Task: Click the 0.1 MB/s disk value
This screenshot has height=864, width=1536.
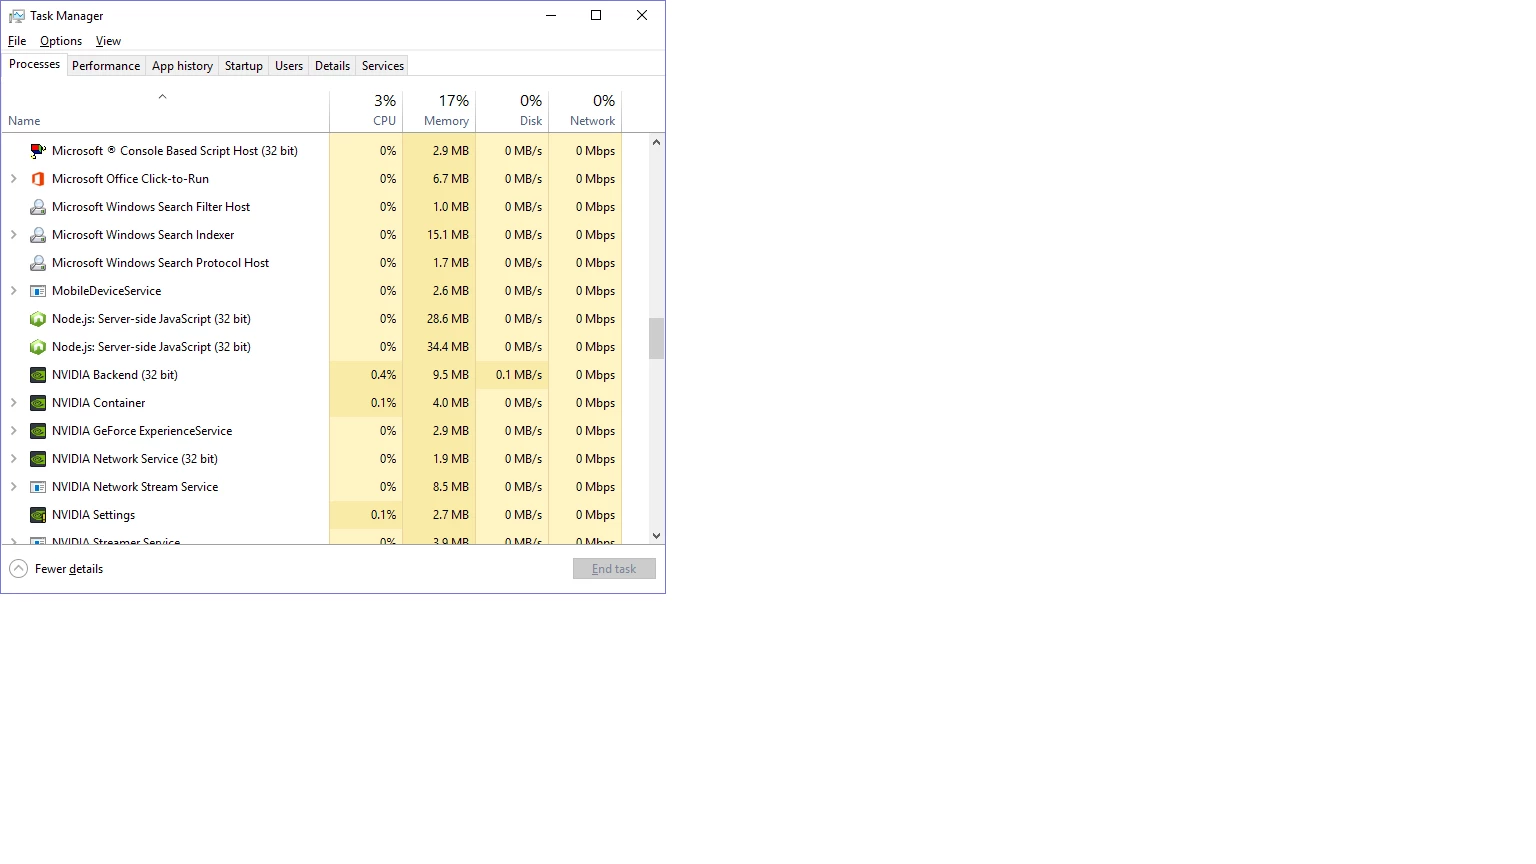Action: [x=519, y=375]
